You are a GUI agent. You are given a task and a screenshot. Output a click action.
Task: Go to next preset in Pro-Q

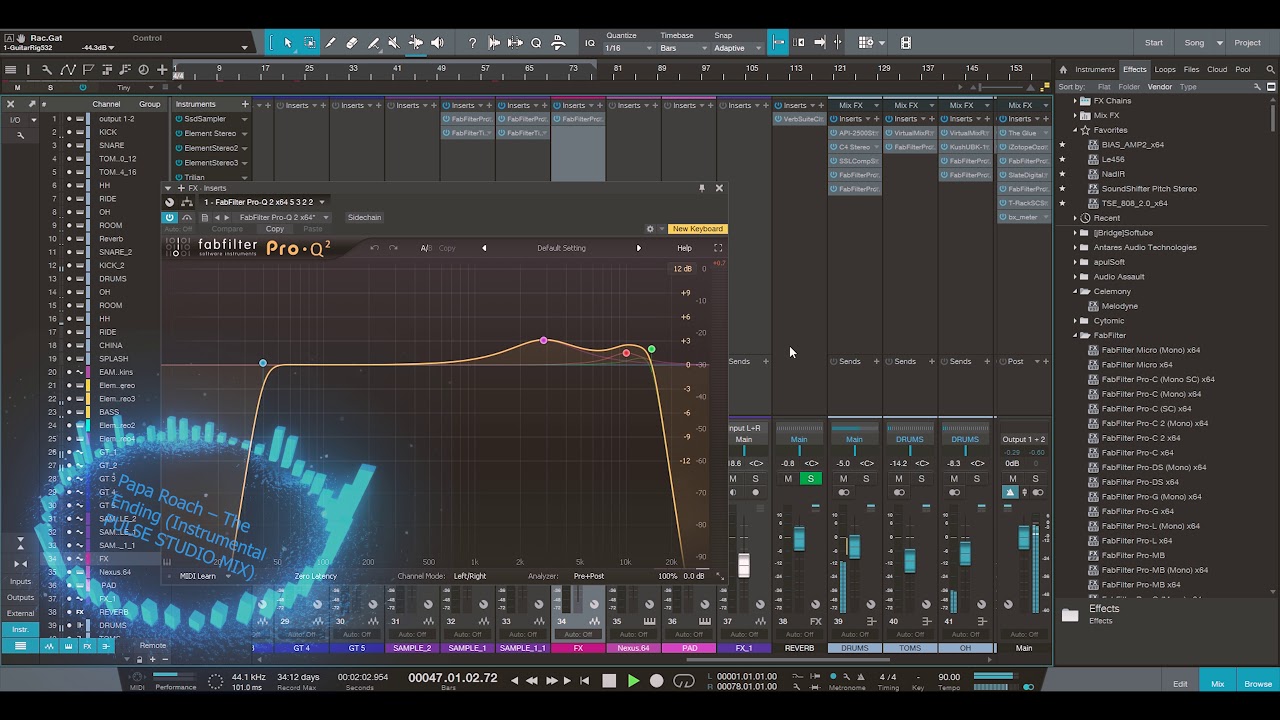coord(638,248)
